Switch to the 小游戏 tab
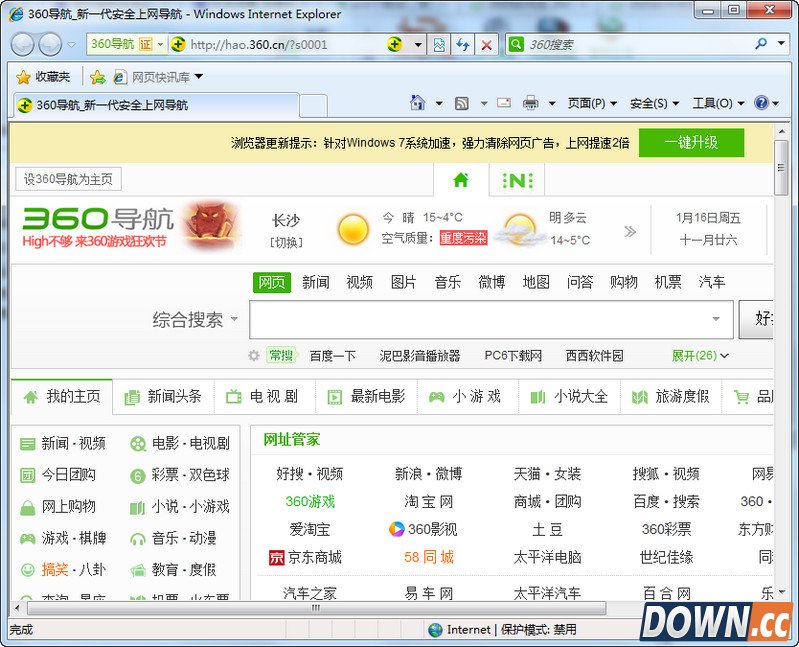Image resolution: width=799 pixels, height=647 pixels. pos(468,396)
